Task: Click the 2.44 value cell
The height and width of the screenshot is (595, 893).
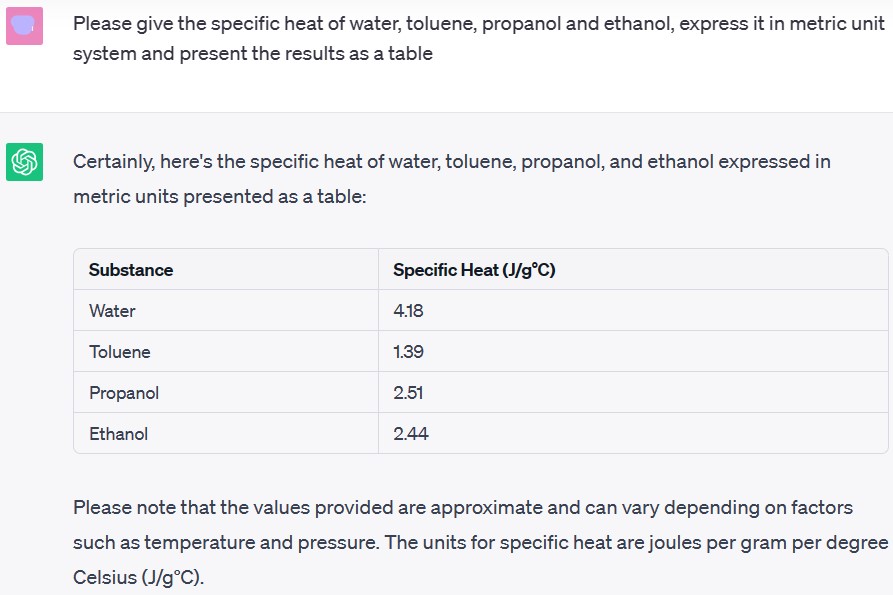Action: [x=410, y=434]
